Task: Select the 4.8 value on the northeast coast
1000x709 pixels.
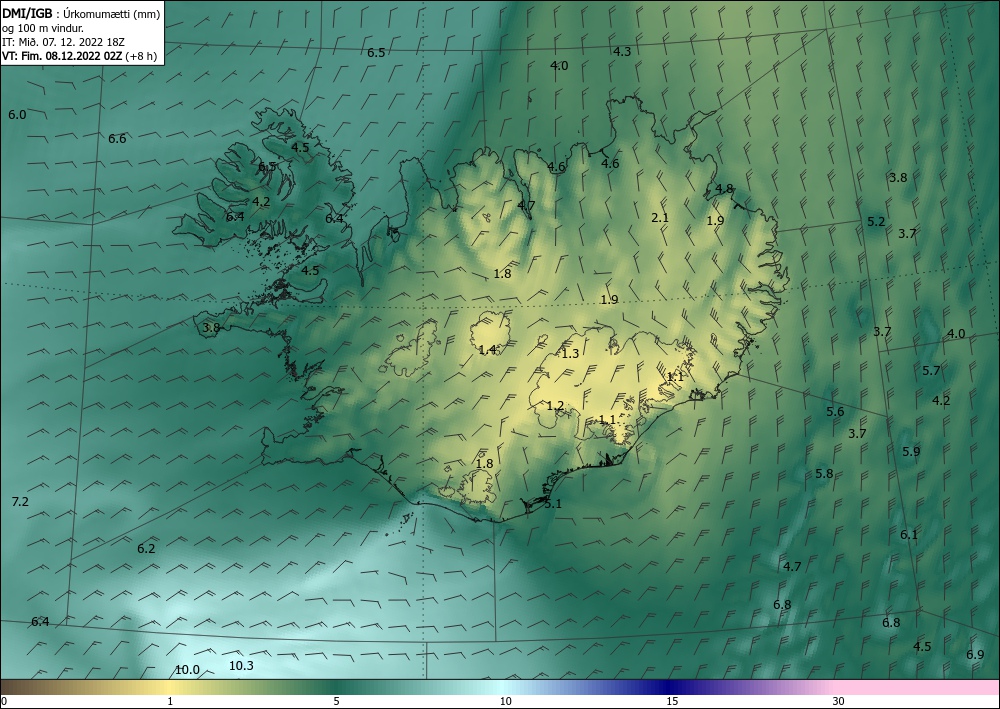Action: click(724, 189)
